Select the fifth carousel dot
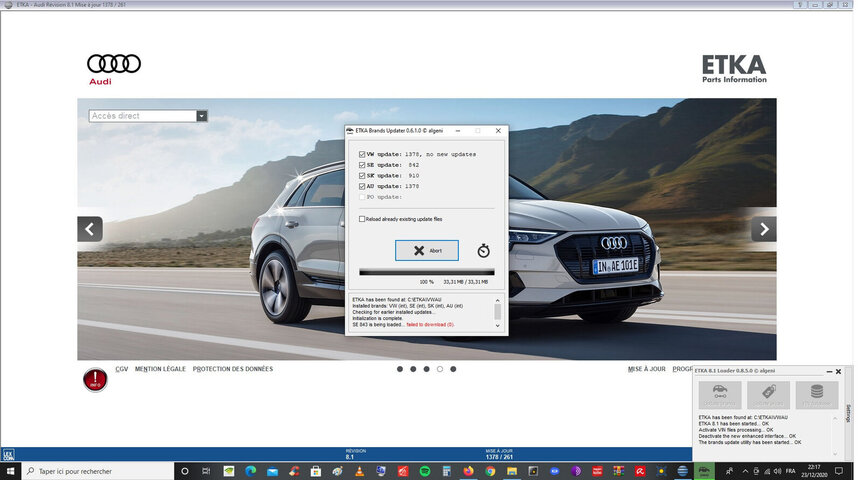862x480 pixels. coord(453,369)
